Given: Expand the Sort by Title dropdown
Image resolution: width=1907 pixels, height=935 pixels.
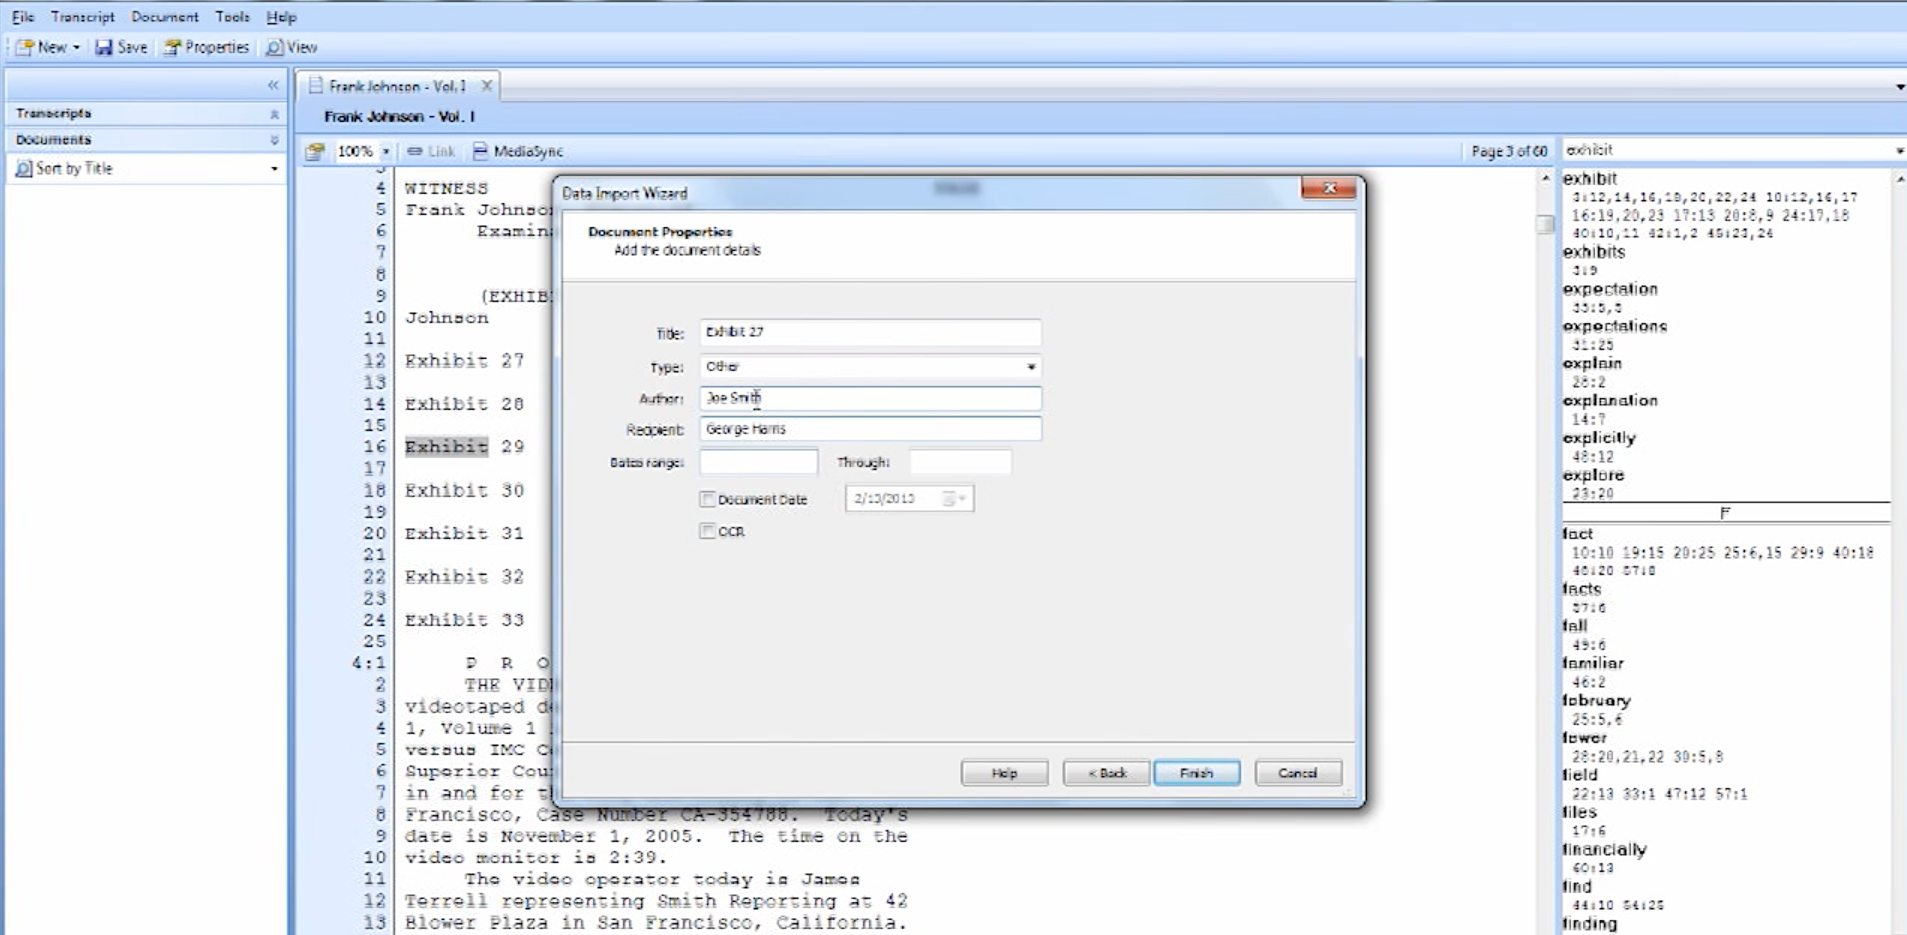Looking at the screenshot, I should click(274, 169).
